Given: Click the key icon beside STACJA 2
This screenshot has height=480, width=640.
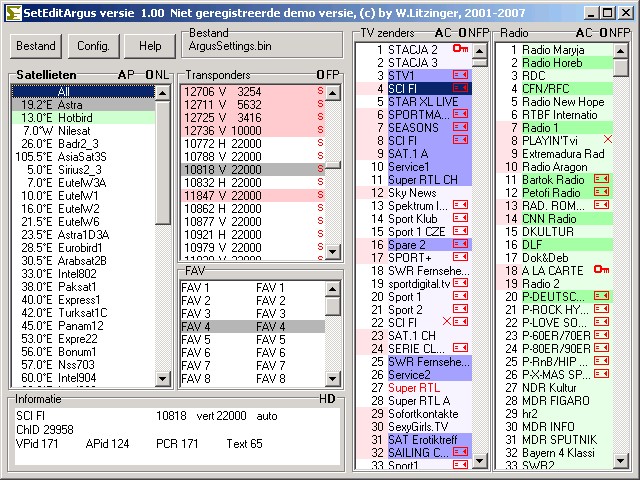Looking at the screenshot, I should [x=460, y=49].
